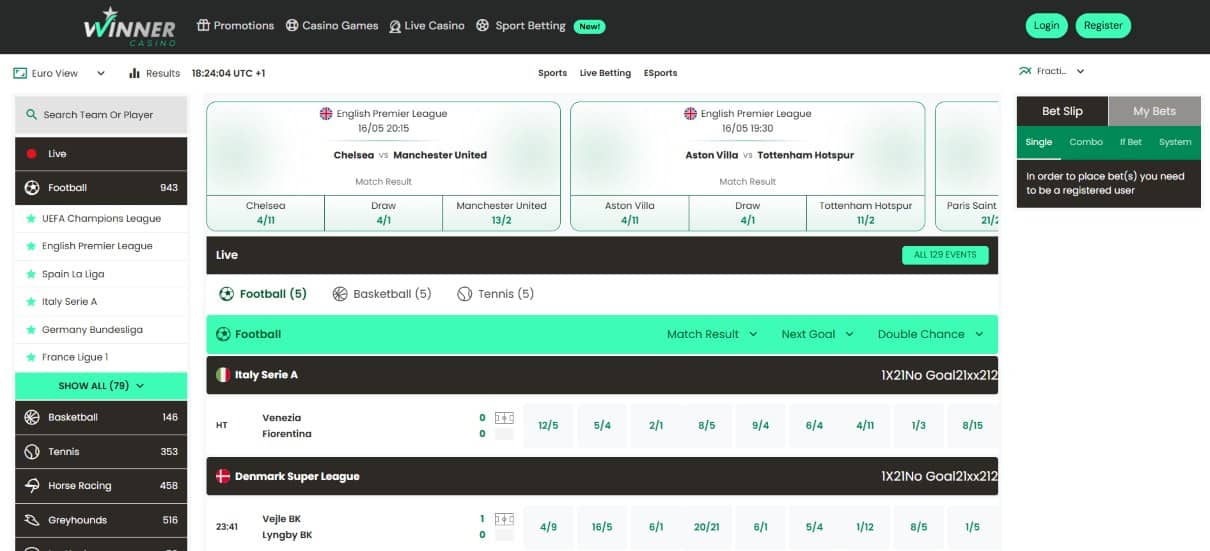Switch to Bet Slip tab
The image size is (1210, 551).
tap(1063, 111)
